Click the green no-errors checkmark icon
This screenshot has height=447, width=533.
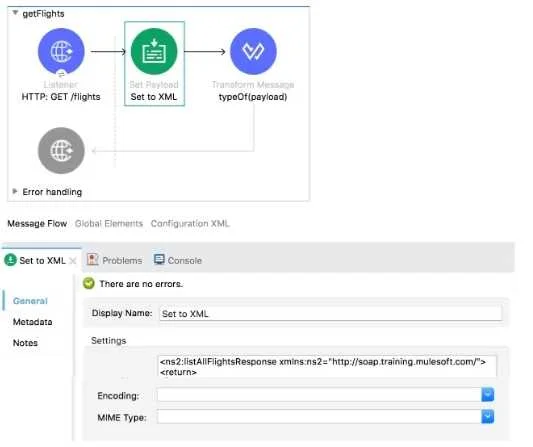coord(89,283)
